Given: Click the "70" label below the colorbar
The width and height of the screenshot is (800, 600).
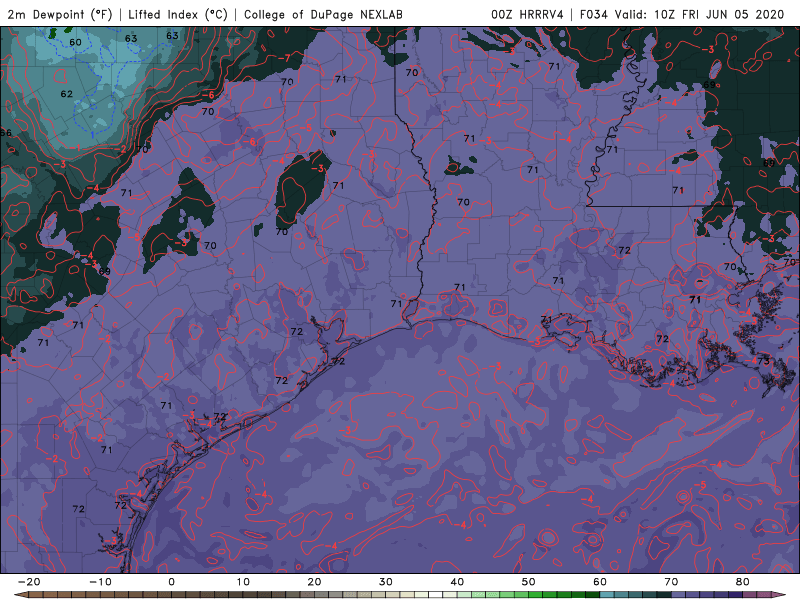Looking at the screenshot, I should (671, 582).
